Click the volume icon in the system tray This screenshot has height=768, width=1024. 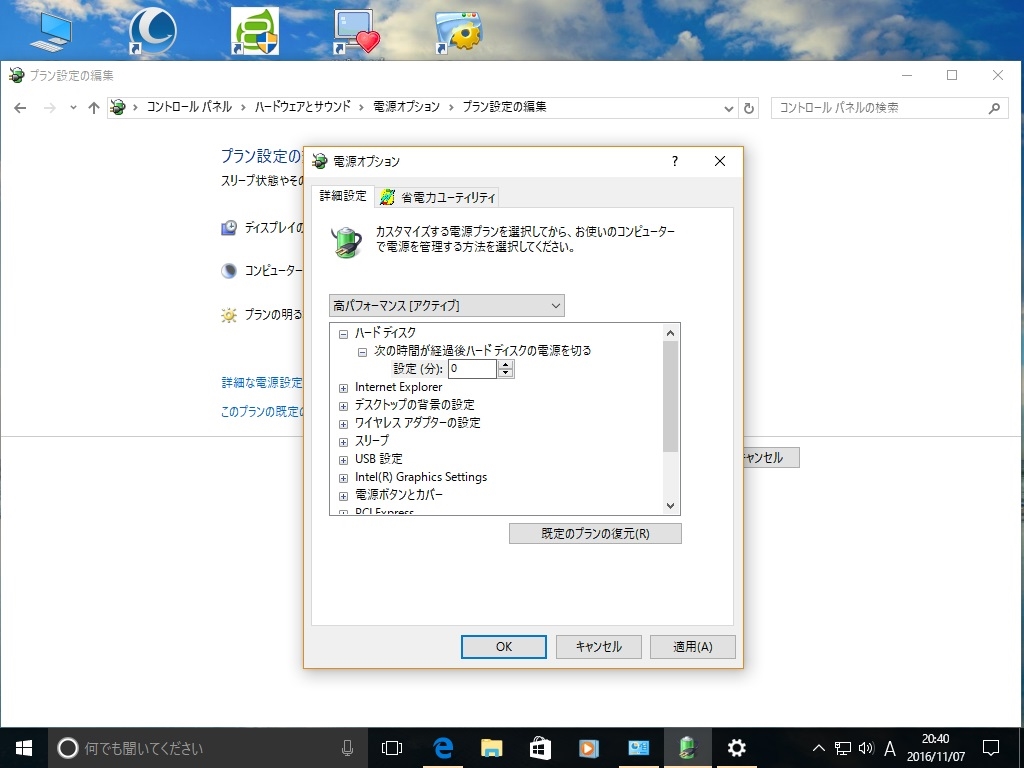(867, 748)
